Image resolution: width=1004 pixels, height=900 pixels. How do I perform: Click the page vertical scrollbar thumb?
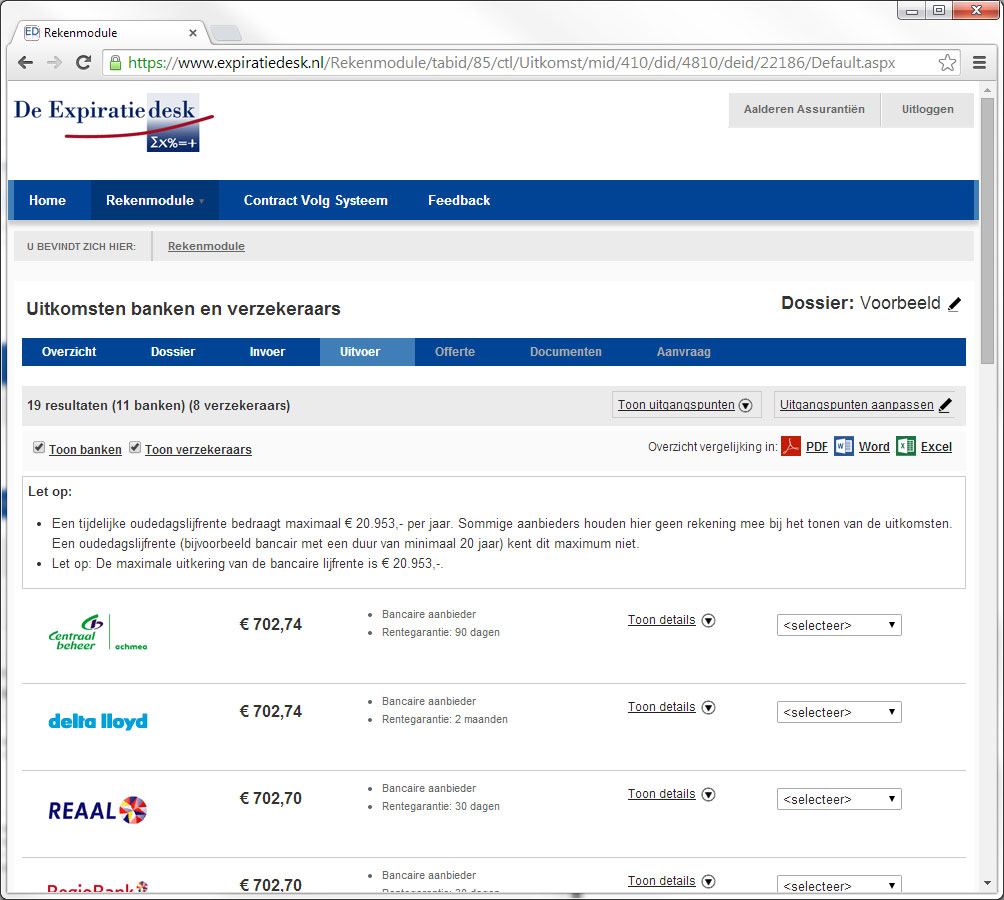point(987,230)
